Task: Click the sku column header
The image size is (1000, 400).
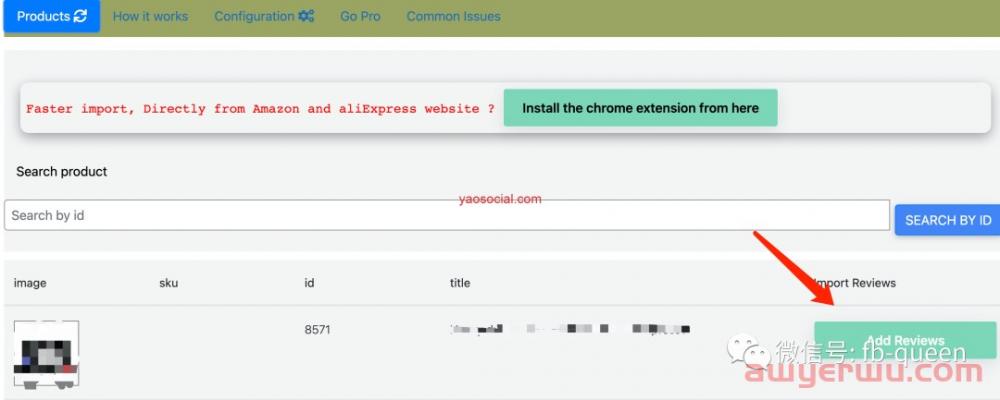Action: click(x=170, y=283)
